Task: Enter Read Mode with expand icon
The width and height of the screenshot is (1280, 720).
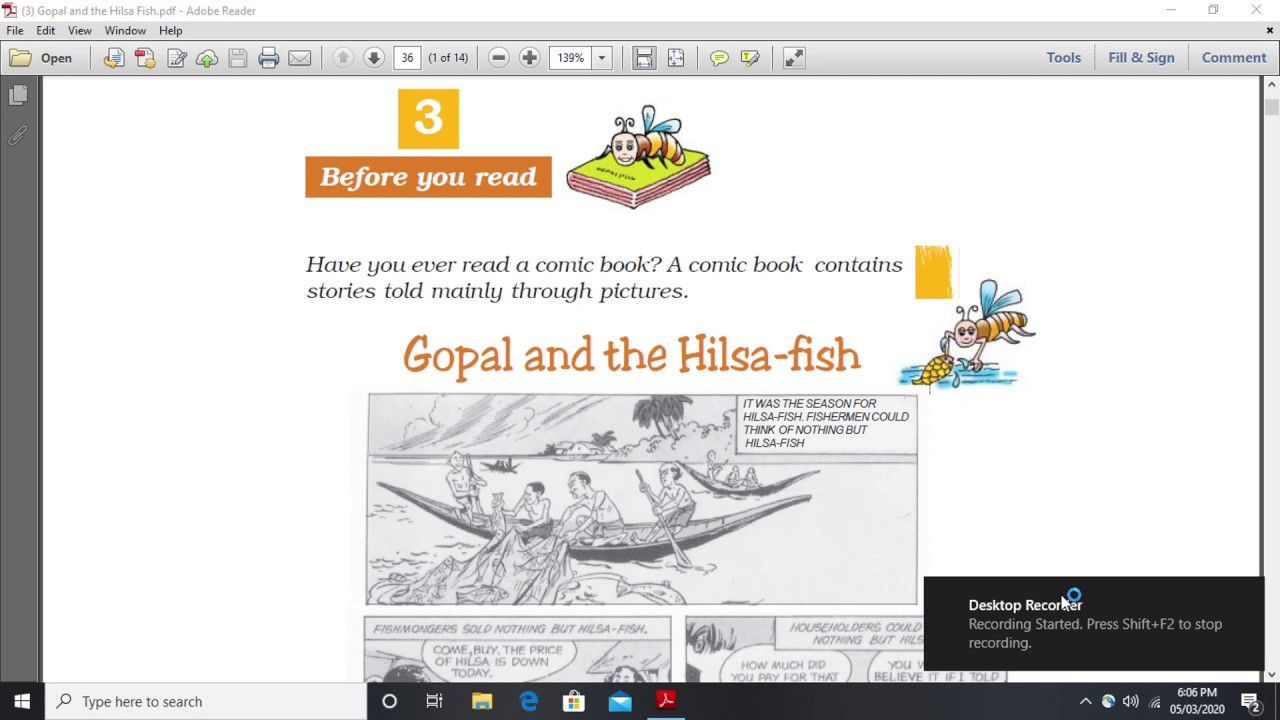Action: 794,58
